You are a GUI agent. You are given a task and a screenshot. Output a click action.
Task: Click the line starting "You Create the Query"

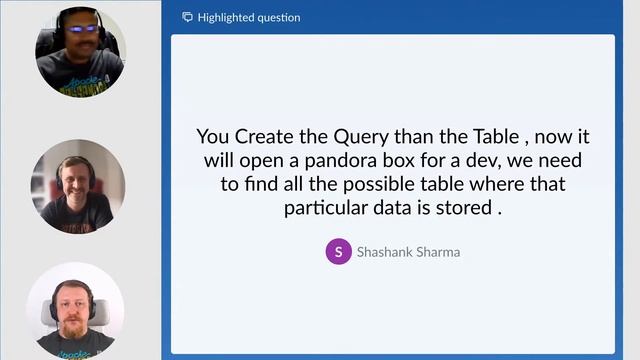point(393,137)
